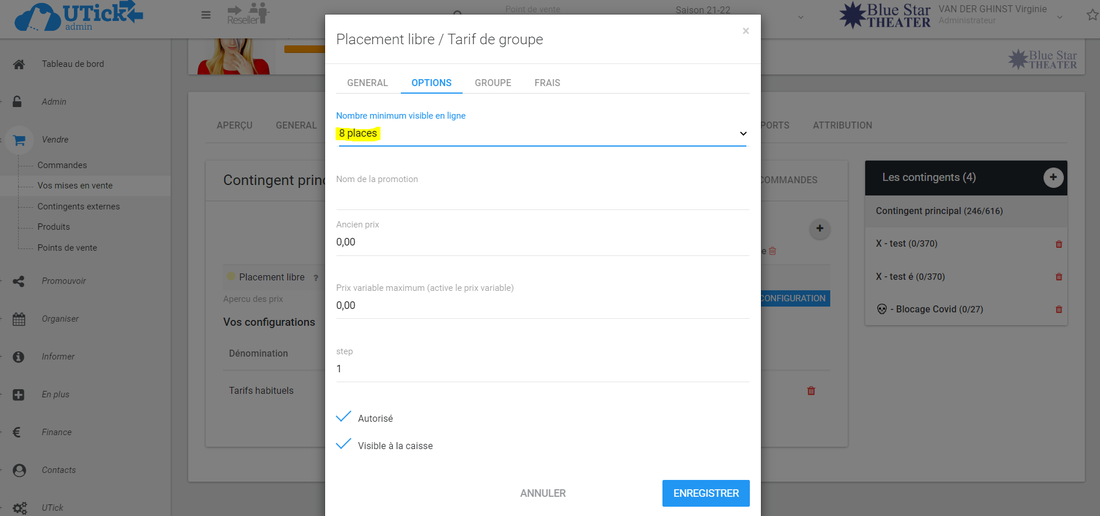Delete the Blocage Covid contingent
The image size is (1100, 516).
pos(1059,310)
